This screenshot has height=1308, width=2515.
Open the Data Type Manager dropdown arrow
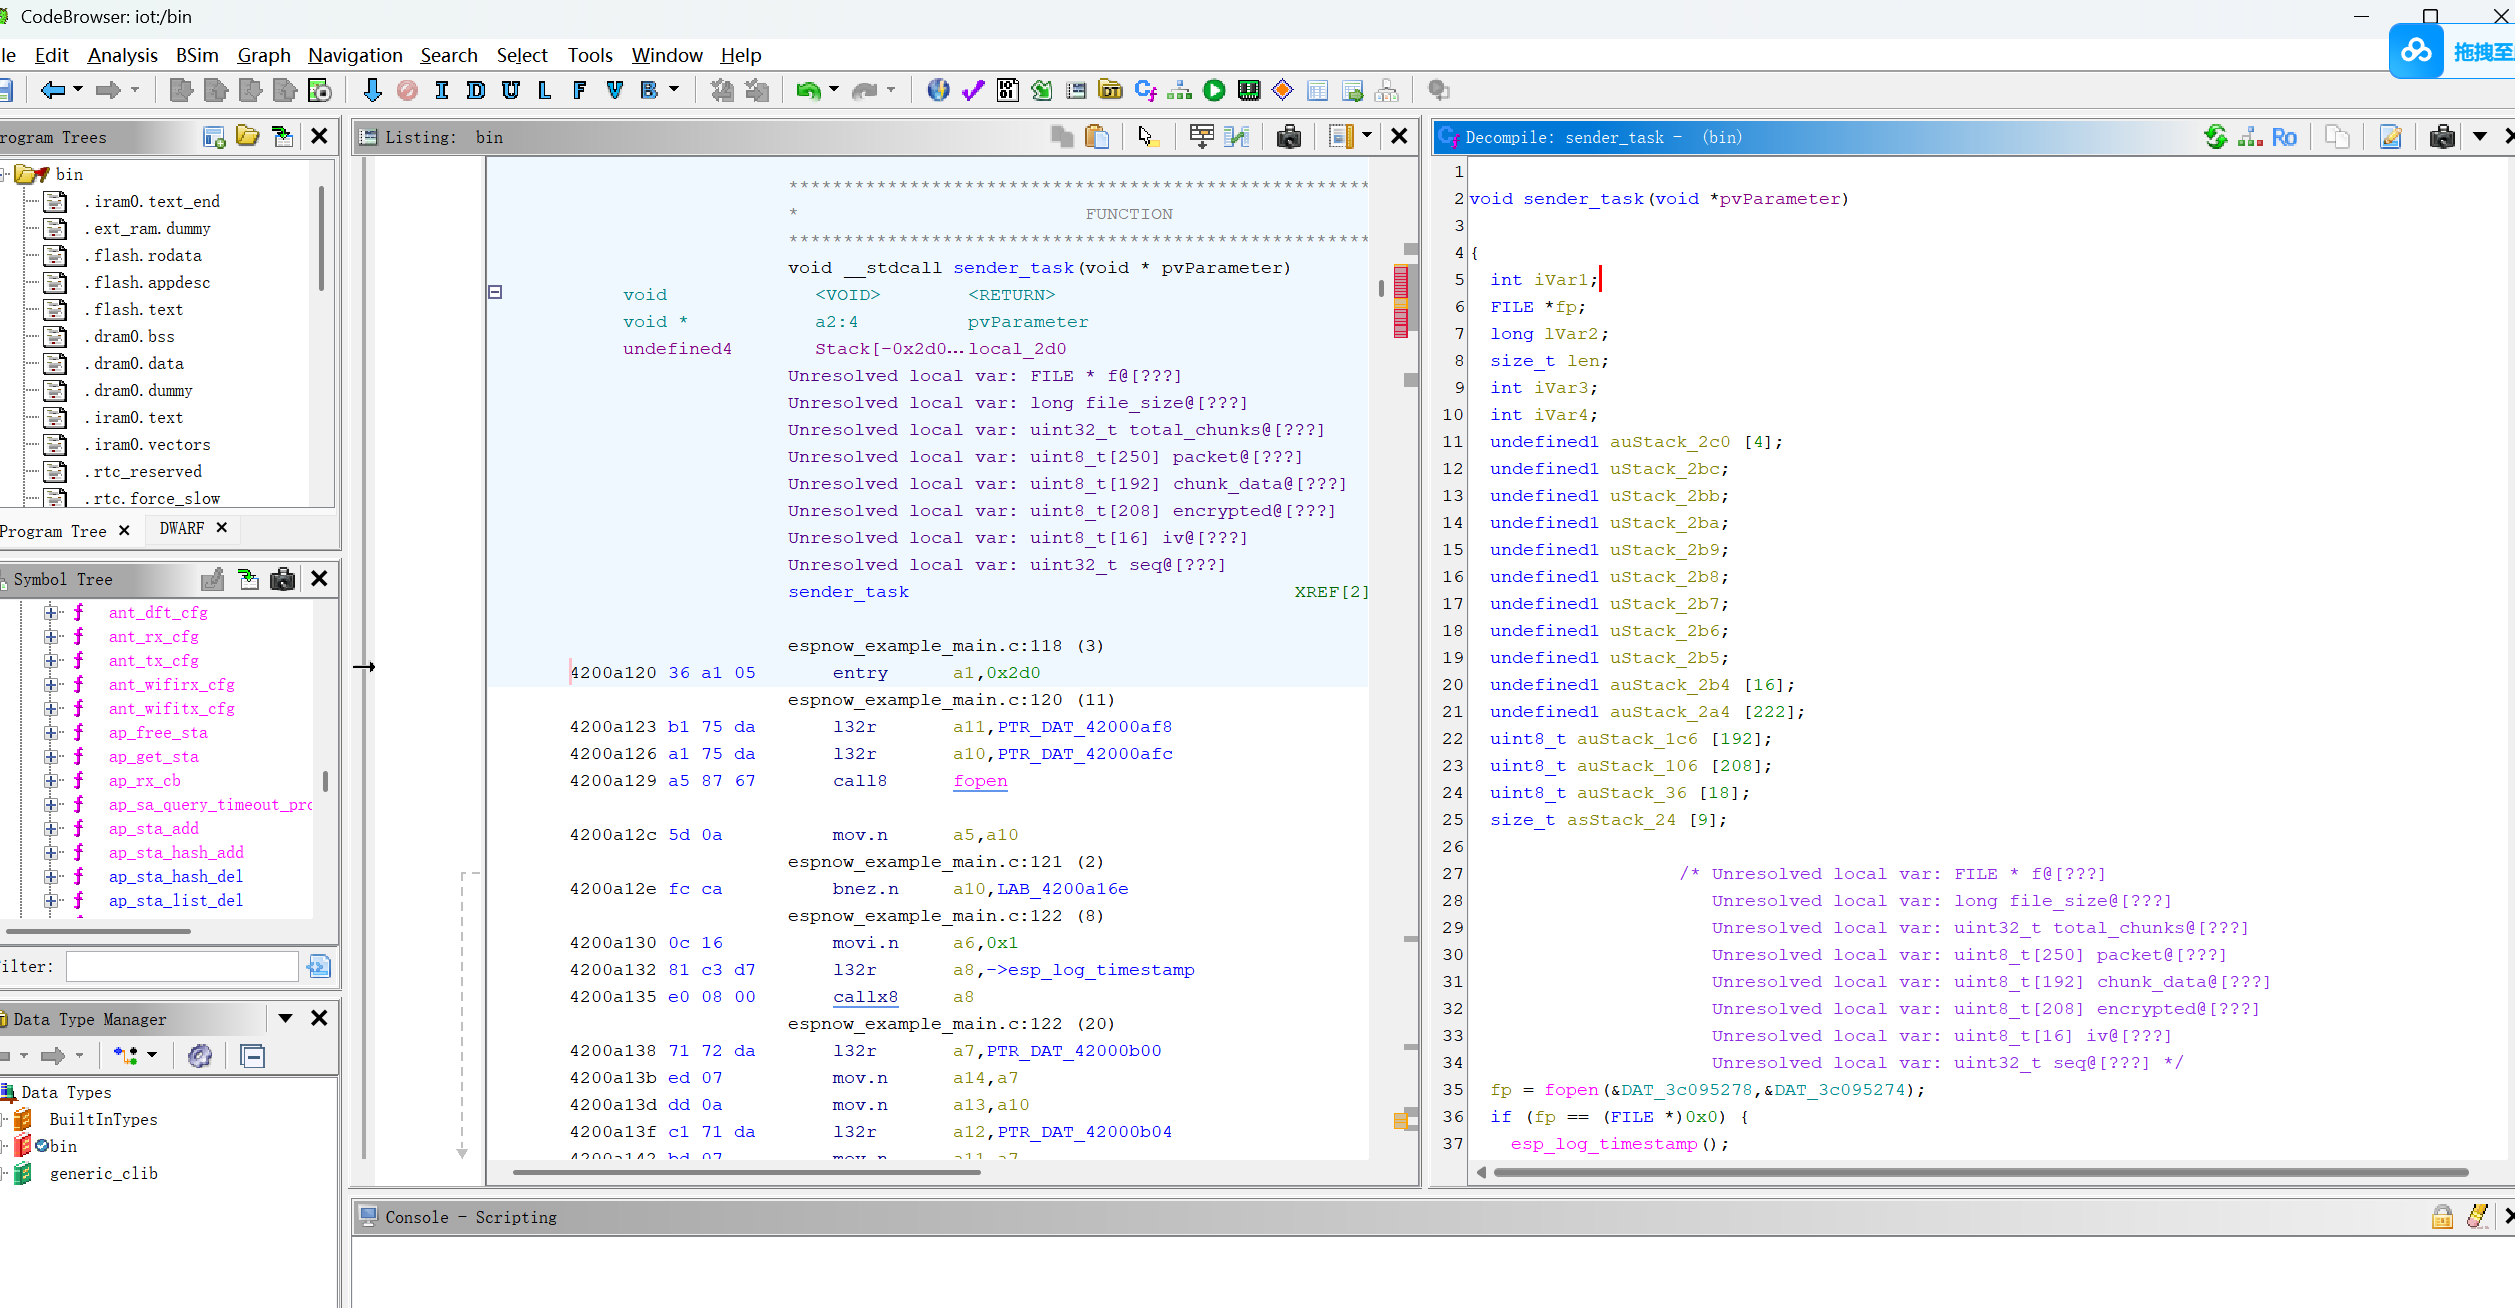(x=285, y=1018)
